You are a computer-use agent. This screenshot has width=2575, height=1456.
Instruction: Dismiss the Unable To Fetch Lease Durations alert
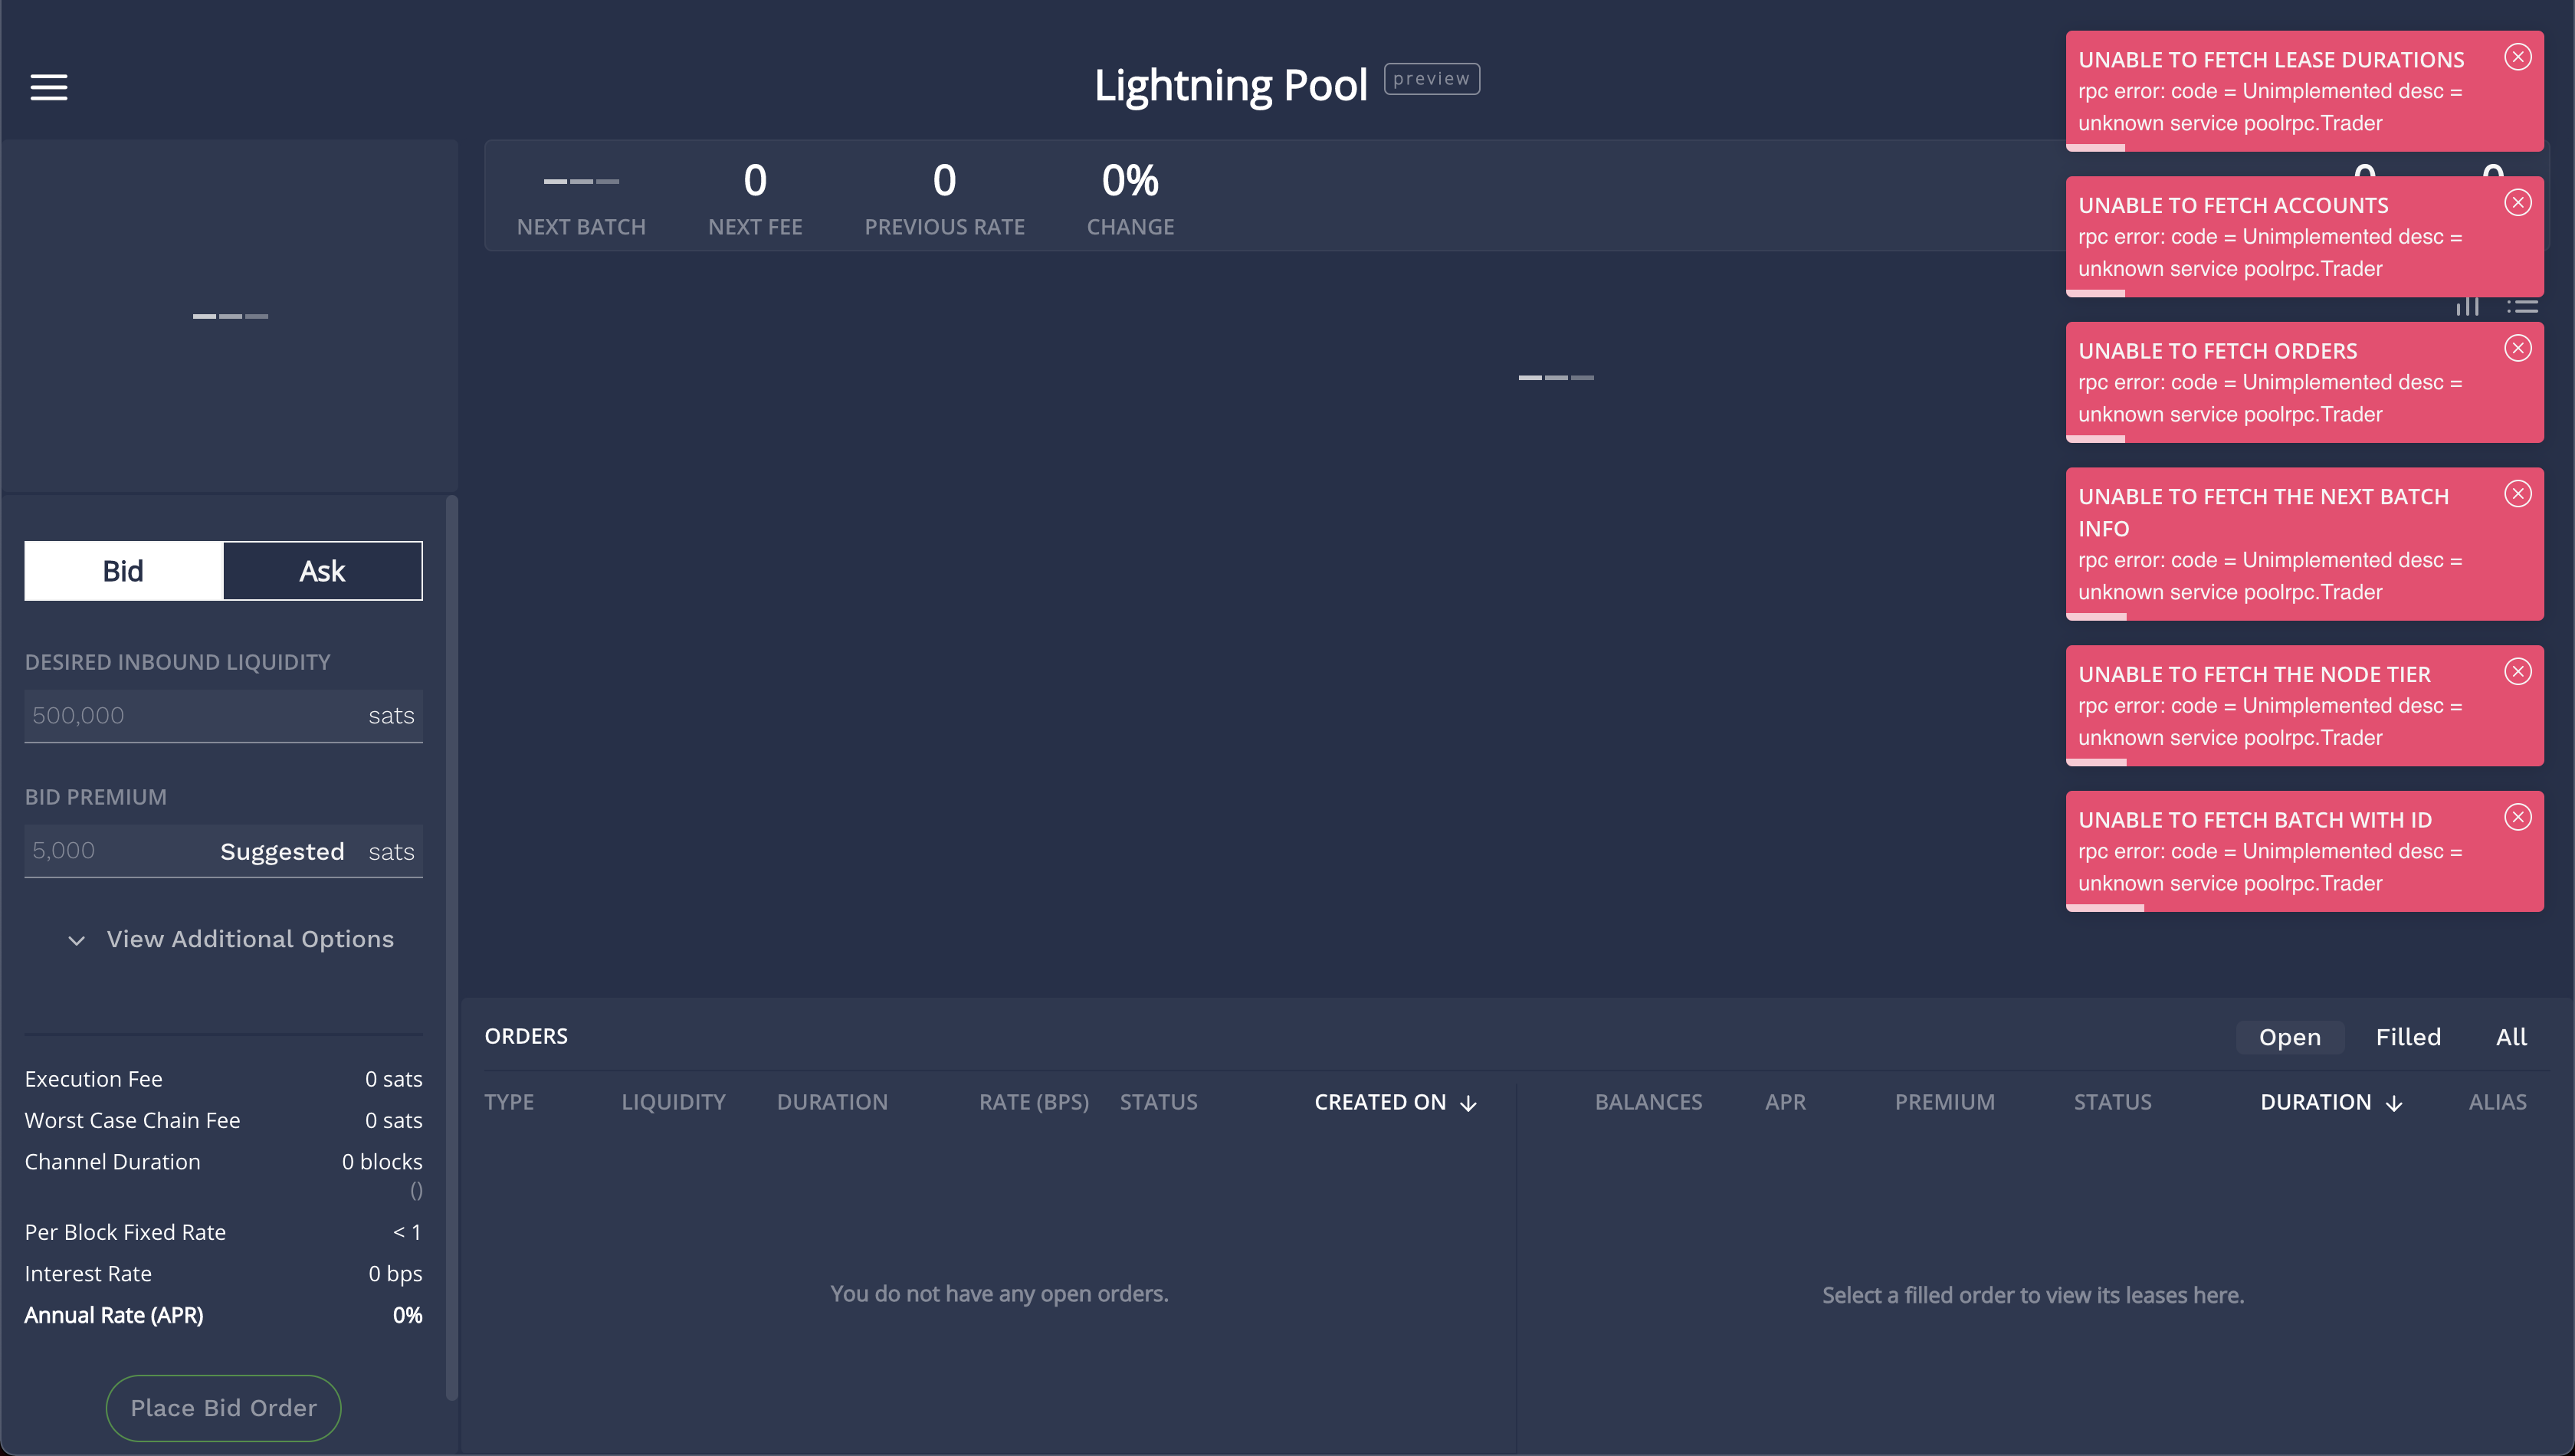pos(2518,57)
